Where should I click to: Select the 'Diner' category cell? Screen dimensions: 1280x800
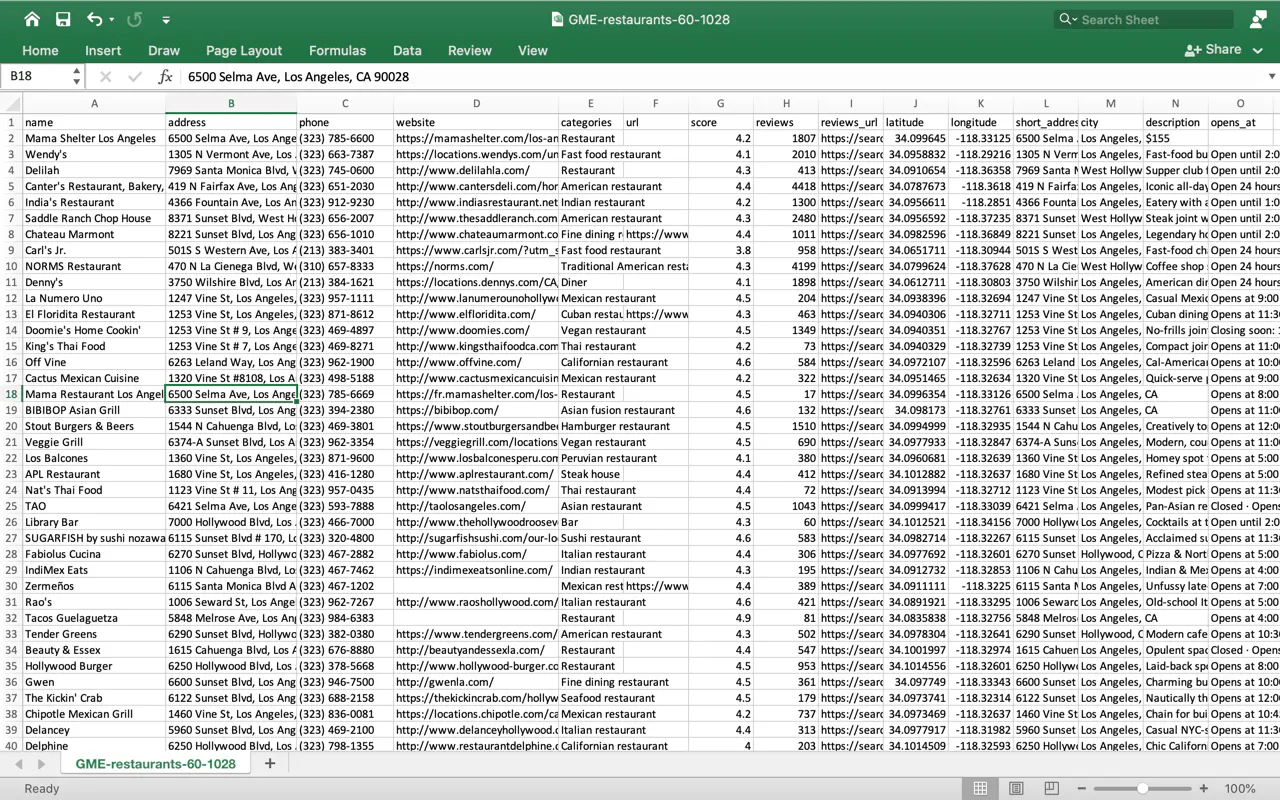pyautogui.click(x=590, y=282)
